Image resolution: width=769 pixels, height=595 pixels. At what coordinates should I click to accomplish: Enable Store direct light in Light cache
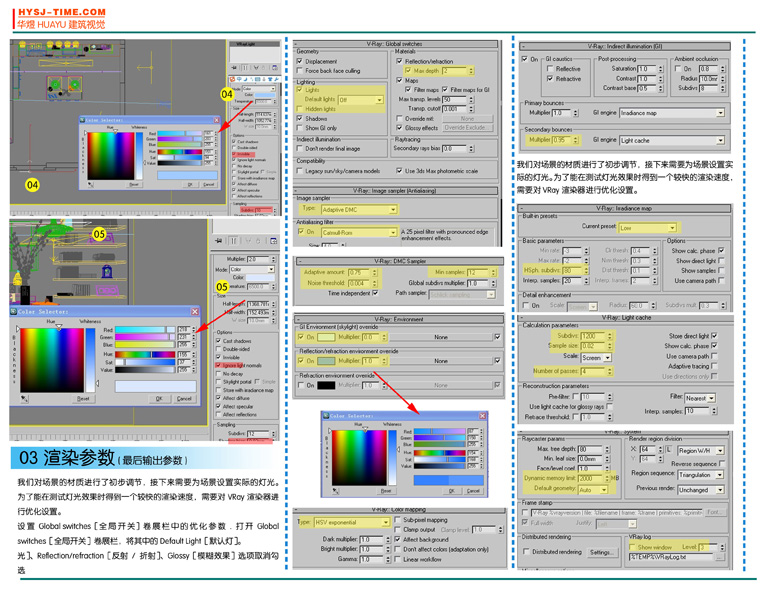click(716, 336)
